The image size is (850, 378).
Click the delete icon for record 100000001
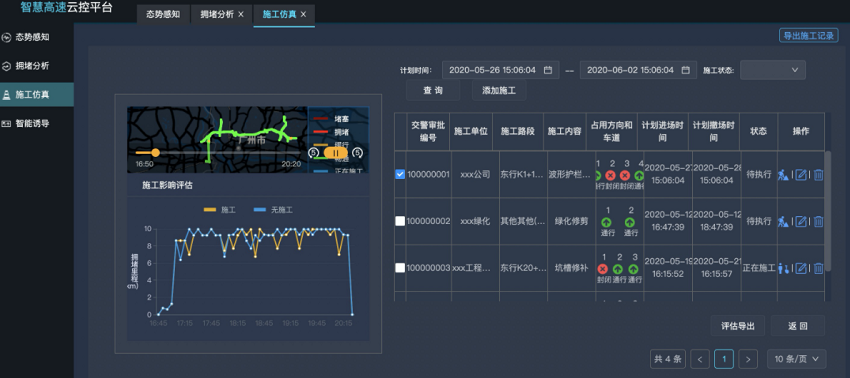[819, 175]
